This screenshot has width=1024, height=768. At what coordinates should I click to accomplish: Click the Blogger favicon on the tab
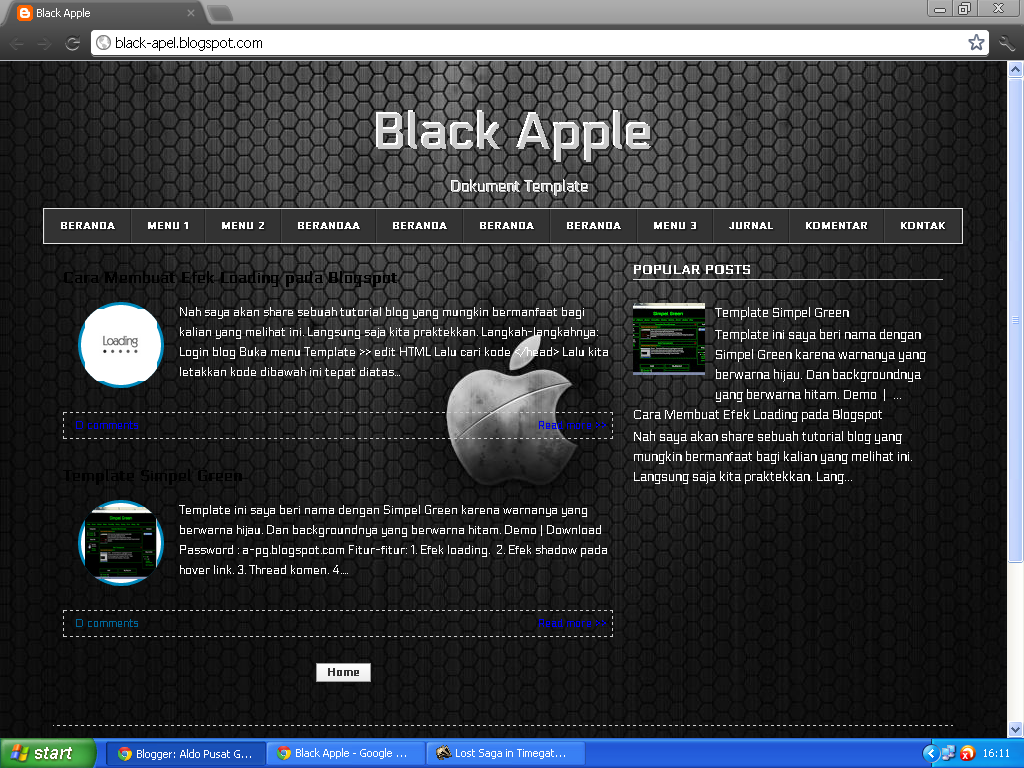click(x=24, y=12)
